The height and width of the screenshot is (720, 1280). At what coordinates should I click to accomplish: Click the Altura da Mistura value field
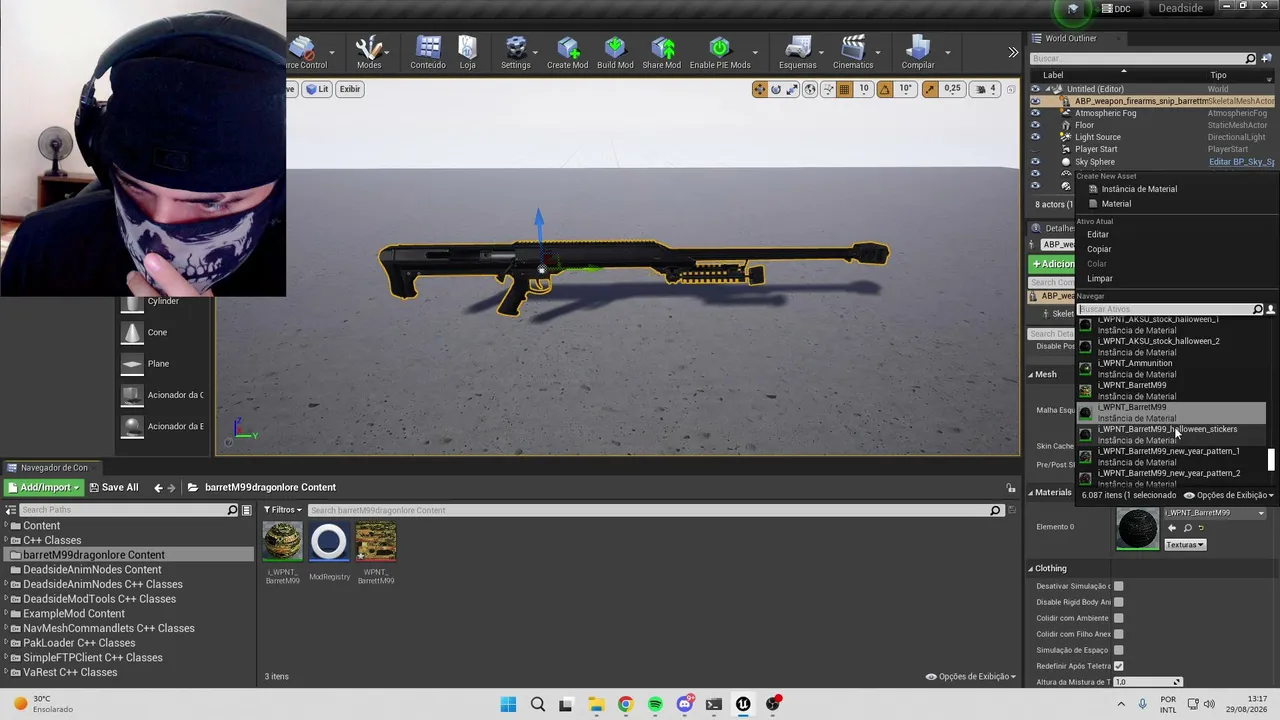click(1148, 682)
